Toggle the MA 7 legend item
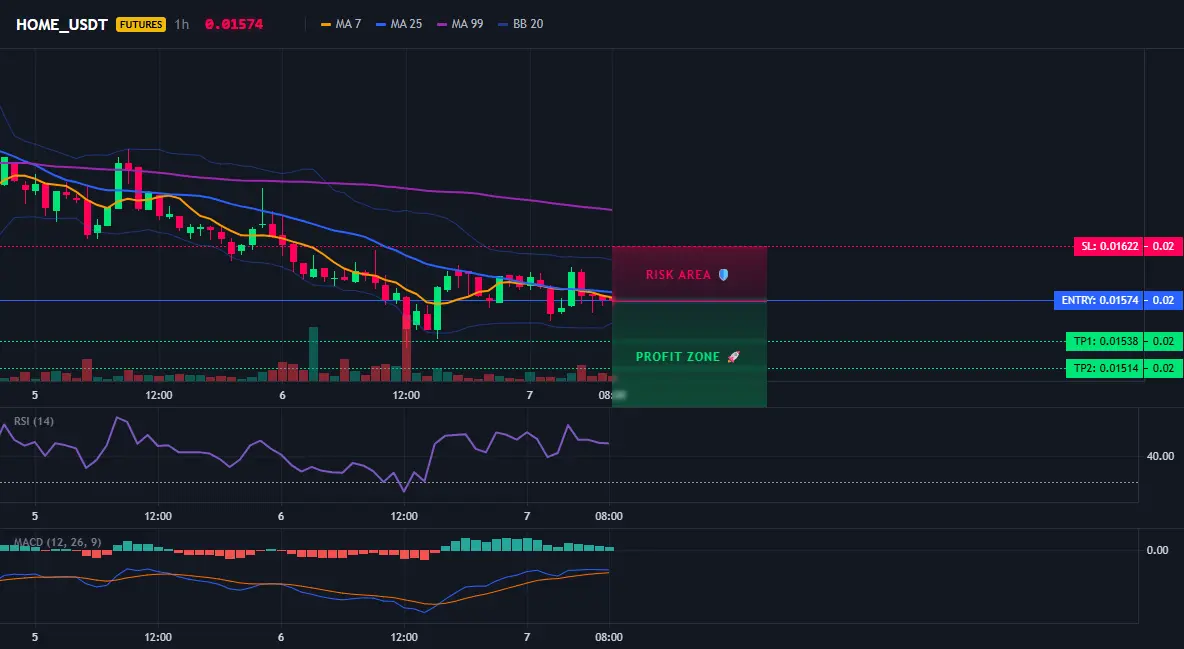The width and height of the screenshot is (1184, 649). pyautogui.click(x=341, y=24)
